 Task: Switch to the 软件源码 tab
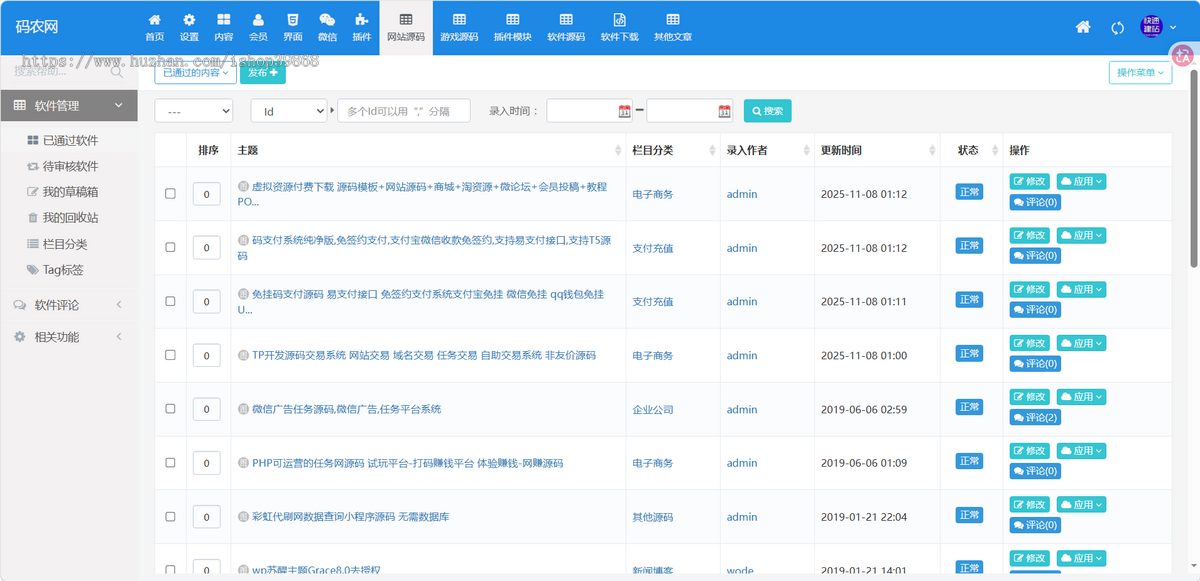(566, 27)
